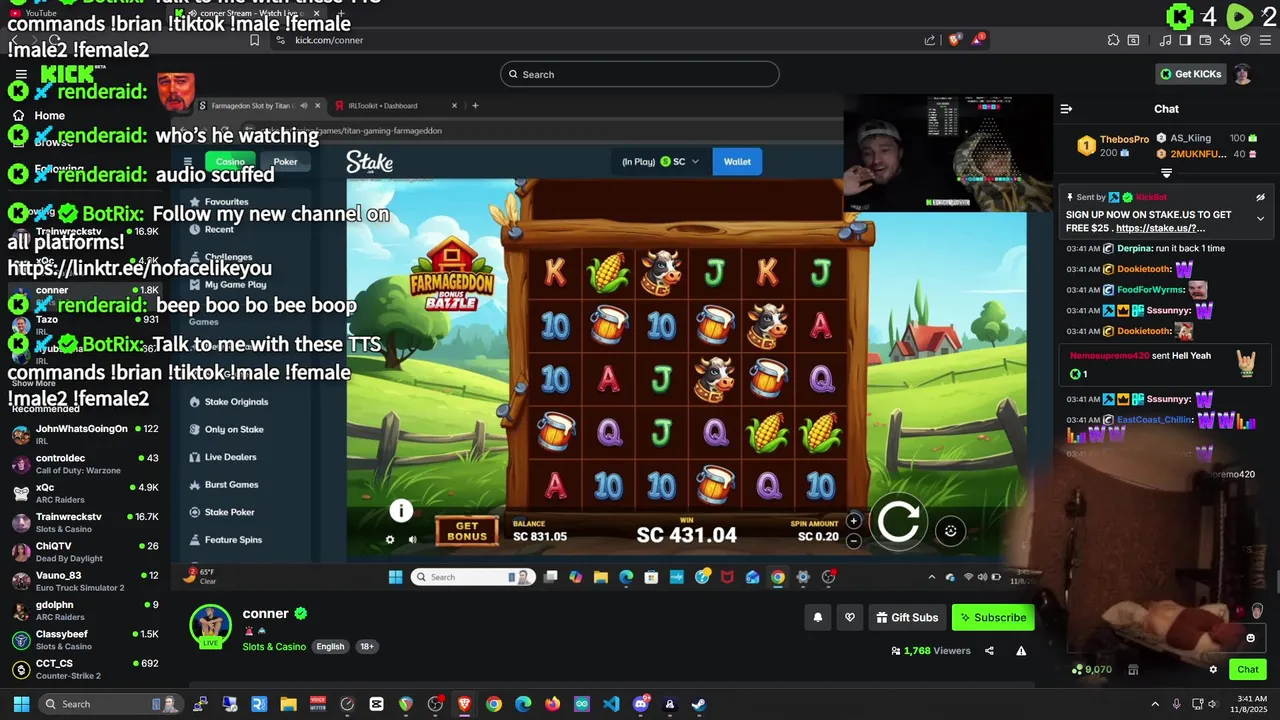This screenshot has height=720, width=1280.
Task: Open chat settings gear icon
Action: pos(1213,670)
